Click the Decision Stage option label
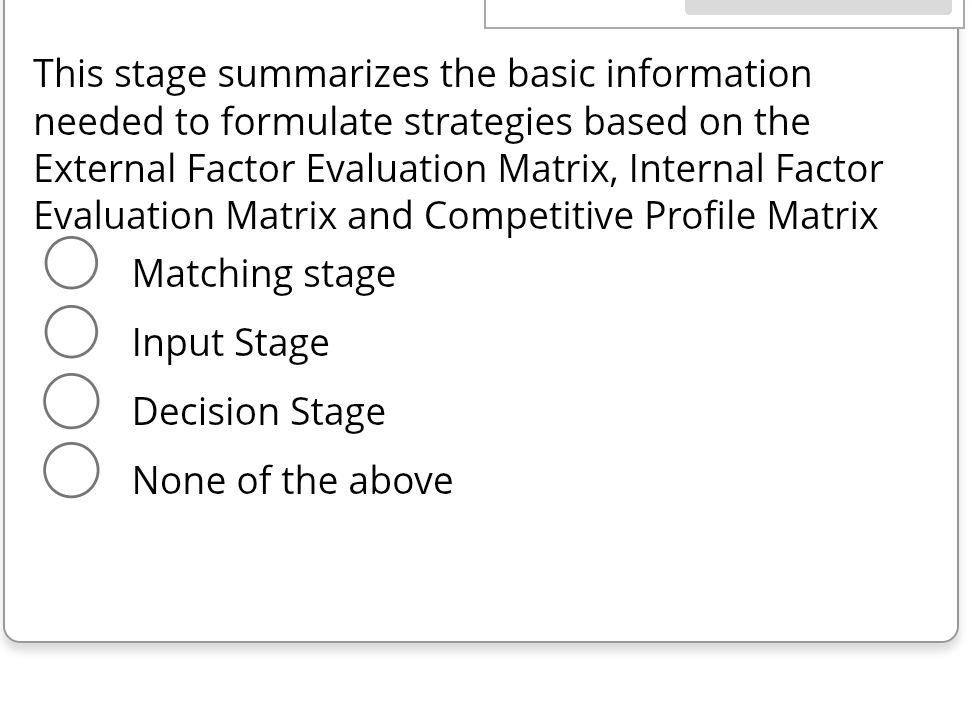Viewport: 972px width, 728px height. (x=259, y=411)
